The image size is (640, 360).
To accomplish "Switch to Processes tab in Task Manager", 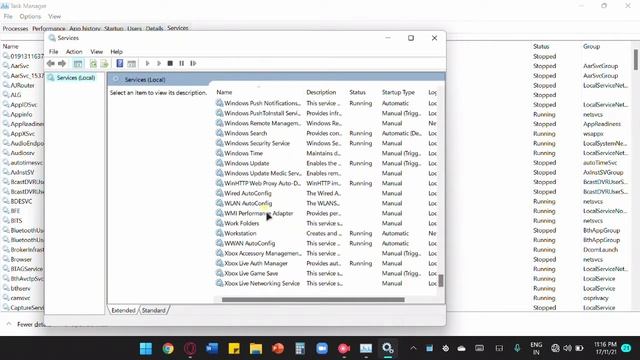I will pyautogui.click(x=16, y=29).
